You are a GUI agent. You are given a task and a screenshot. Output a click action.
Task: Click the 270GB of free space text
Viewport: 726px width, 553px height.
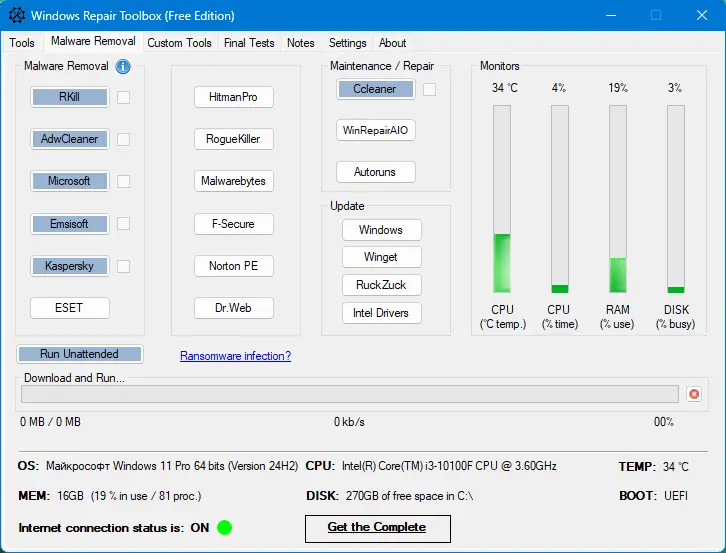(x=409, y=496)
